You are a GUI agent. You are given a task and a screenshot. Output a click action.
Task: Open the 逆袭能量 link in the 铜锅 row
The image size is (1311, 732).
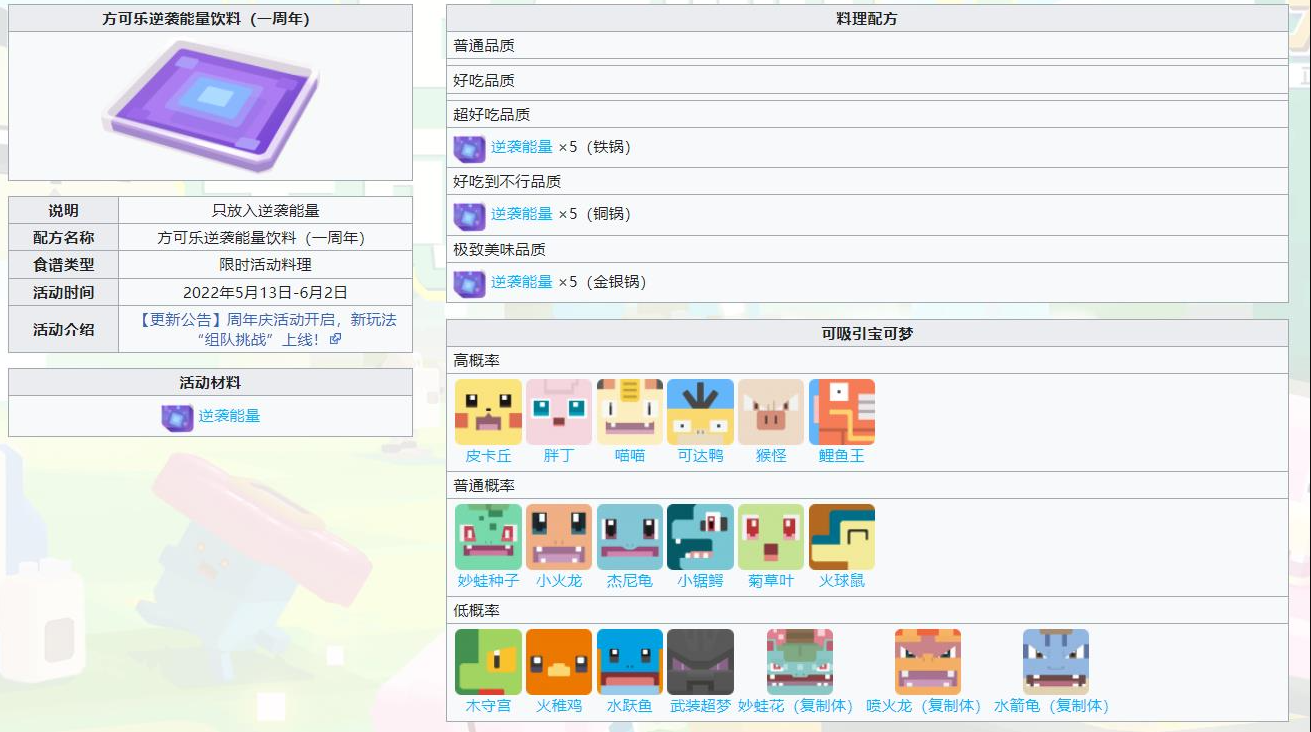pos(522,214)
